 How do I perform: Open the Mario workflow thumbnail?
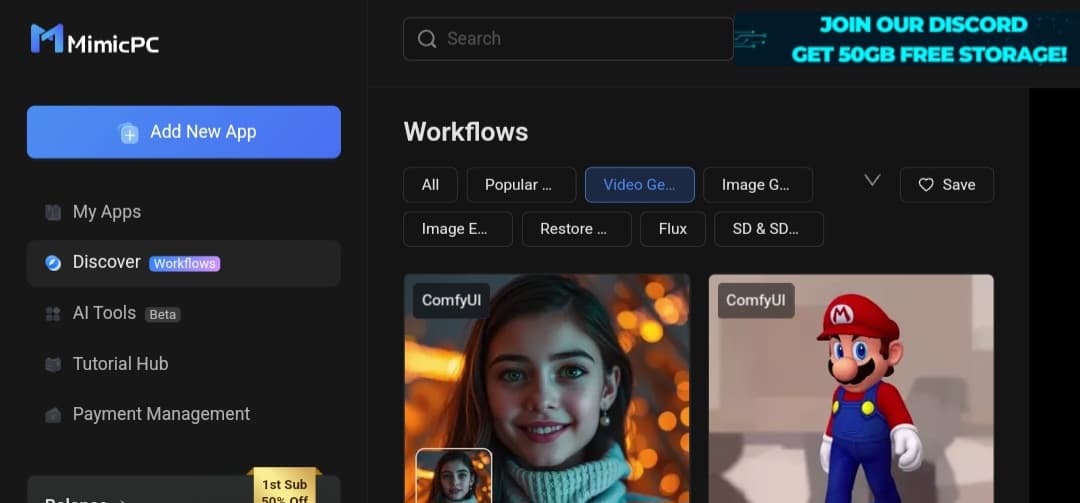point(851,389)
